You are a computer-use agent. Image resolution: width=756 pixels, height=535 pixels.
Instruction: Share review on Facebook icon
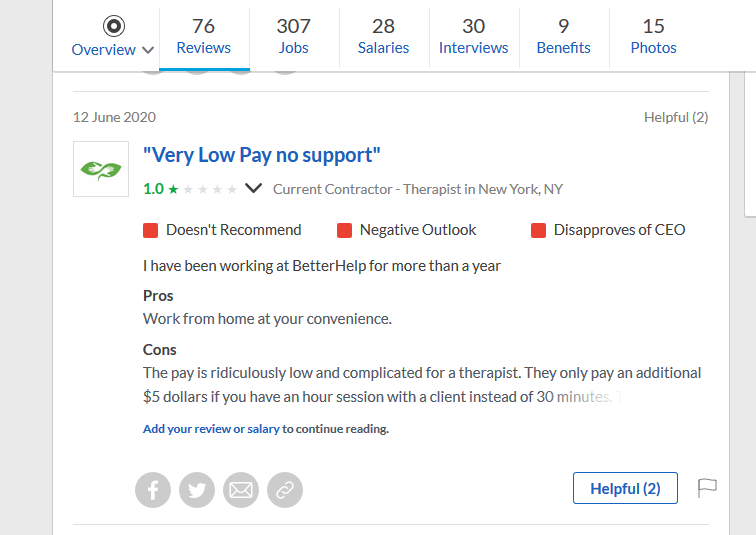click(x=153, y=490)
